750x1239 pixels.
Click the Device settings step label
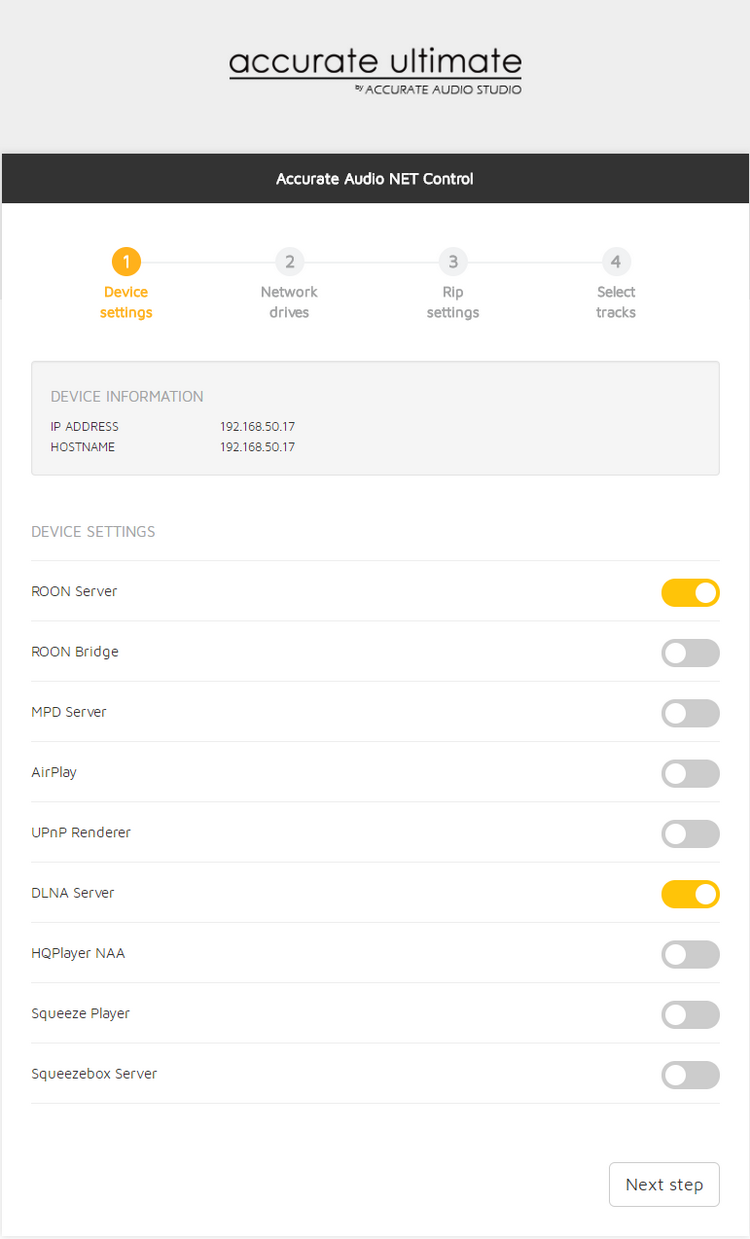126,302
